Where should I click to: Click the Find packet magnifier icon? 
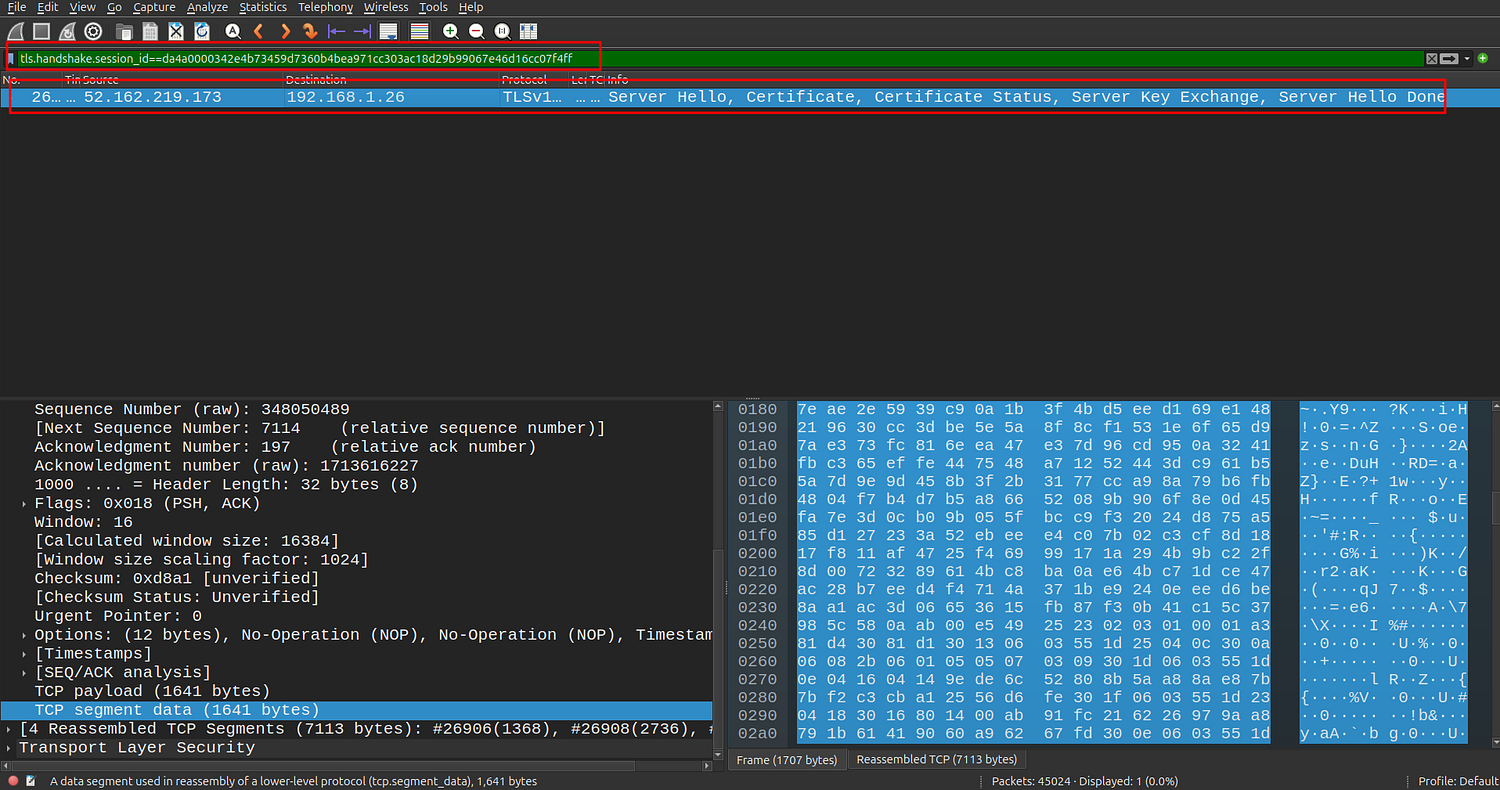click(232, 32)
